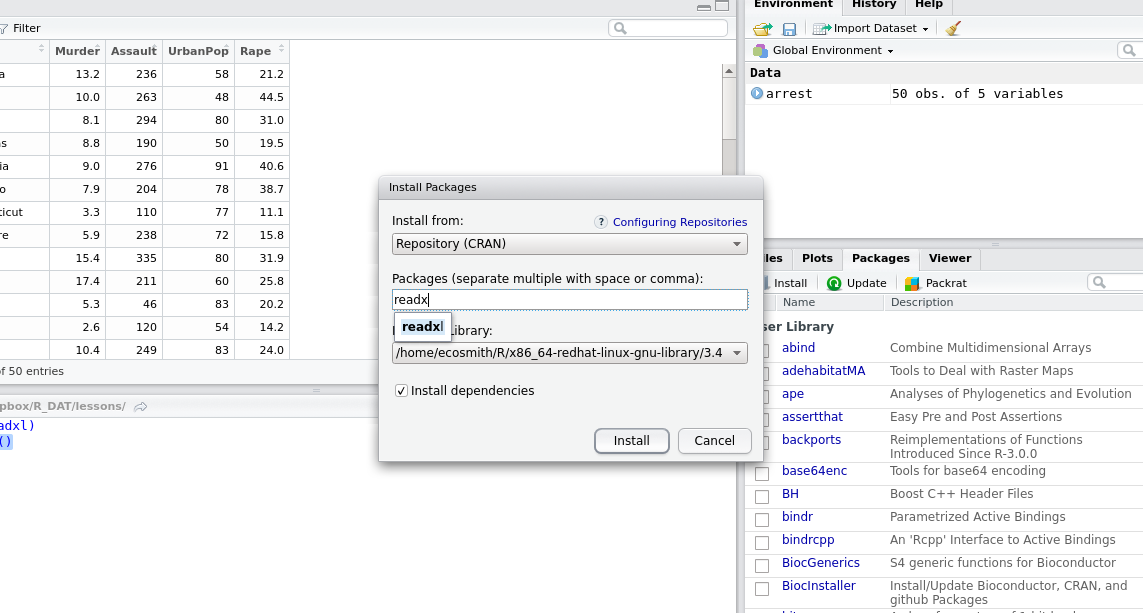Screen dimensions: 1143x613
Task: Click the Murder value 13.2 cell
Action: point(77,74)
